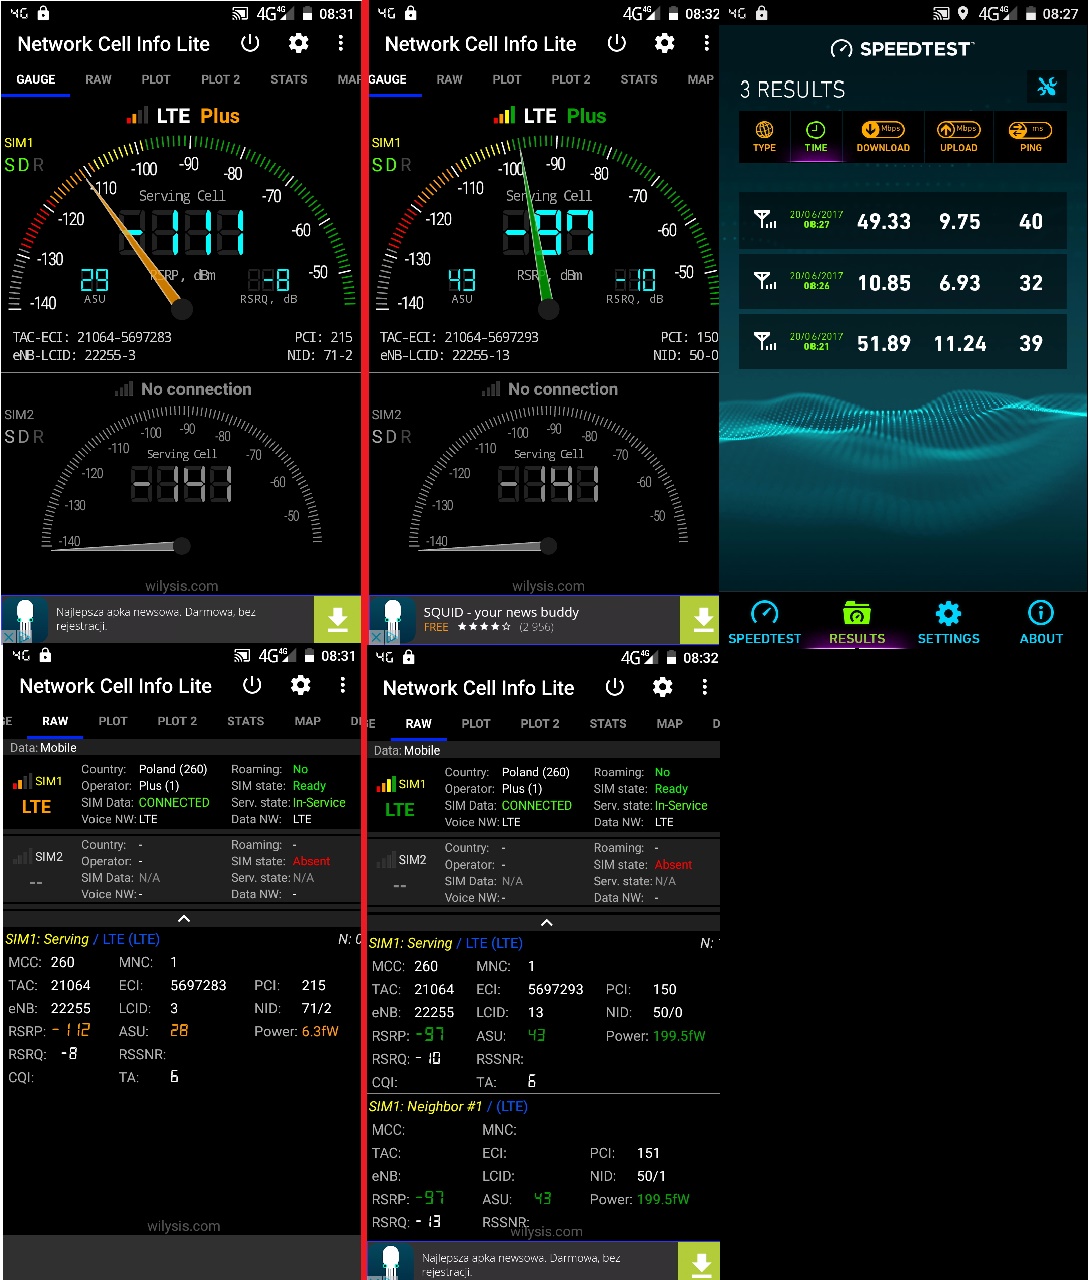Tap the green LTE label under SIM1
1088x1280 pixels.
[x=399, y=809]
